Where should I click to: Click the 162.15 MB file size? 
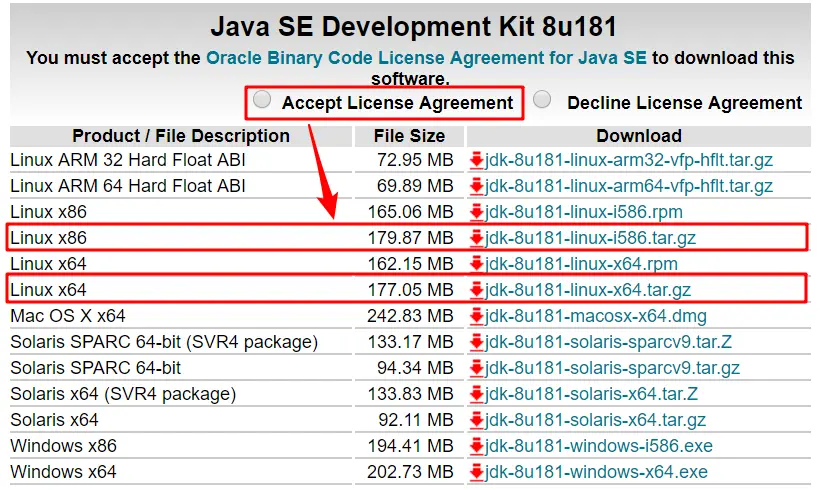coord(410,264)
